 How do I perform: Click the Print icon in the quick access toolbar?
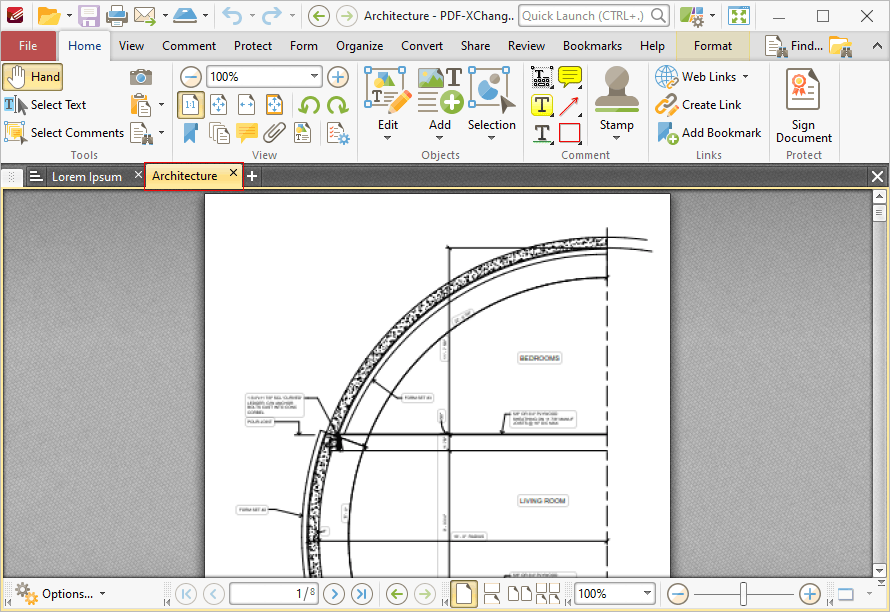click(x=117, y=16)
